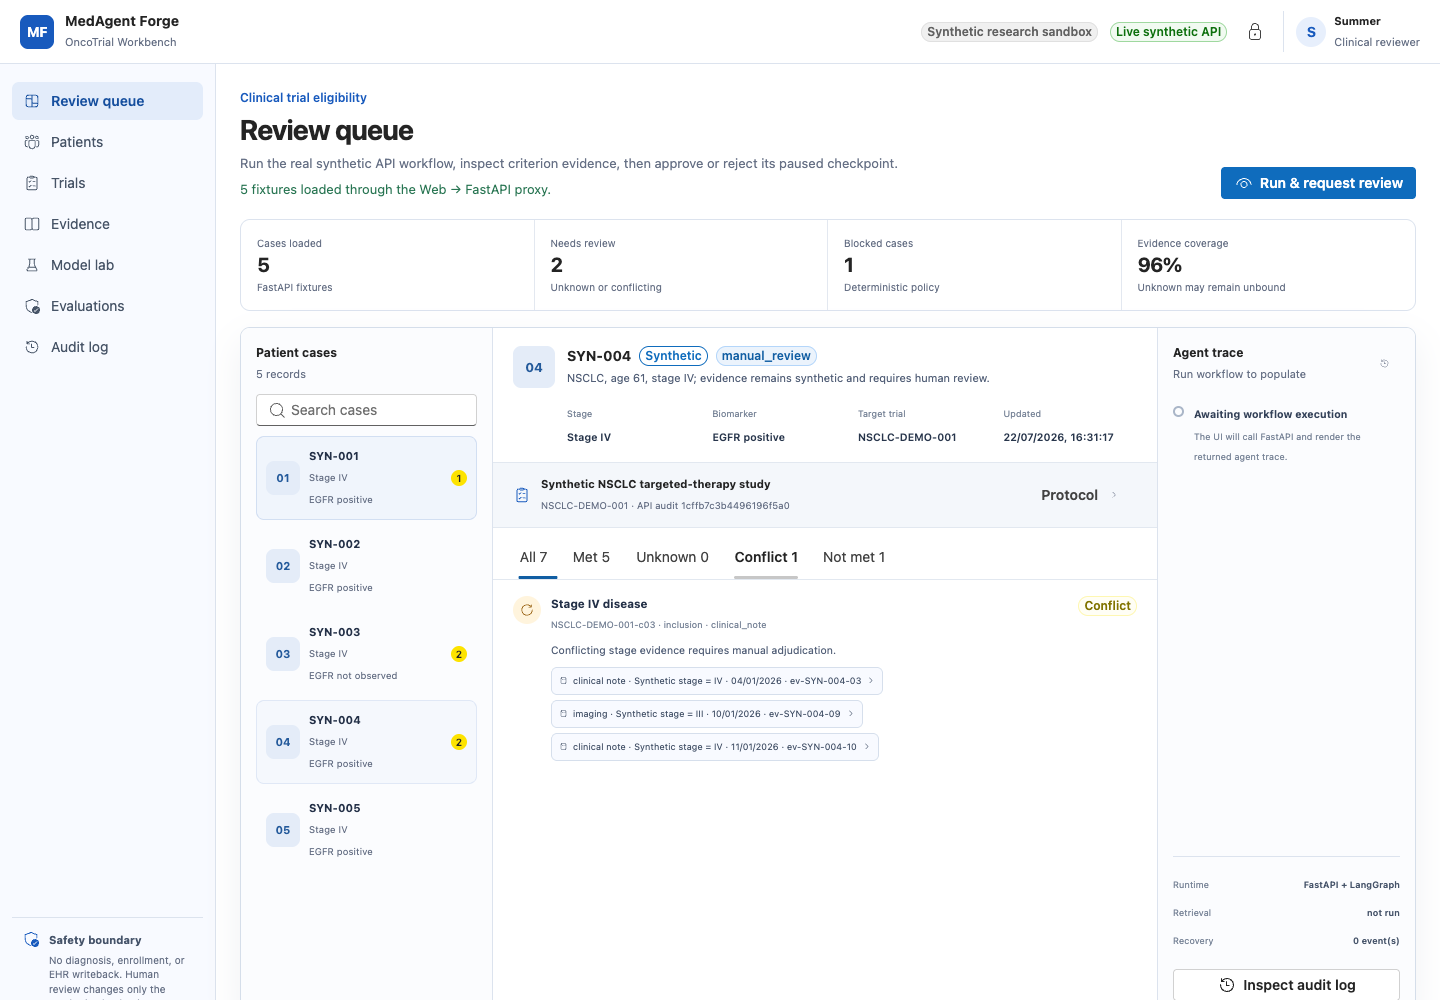1440x1000 pixels.
Task: Click the Synthetic NSCLC targeted-therapy study title
Action: [x=655, y=484]
